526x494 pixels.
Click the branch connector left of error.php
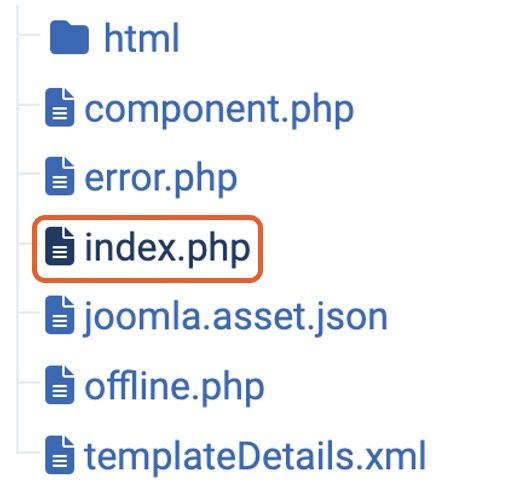tap(29, 173)
